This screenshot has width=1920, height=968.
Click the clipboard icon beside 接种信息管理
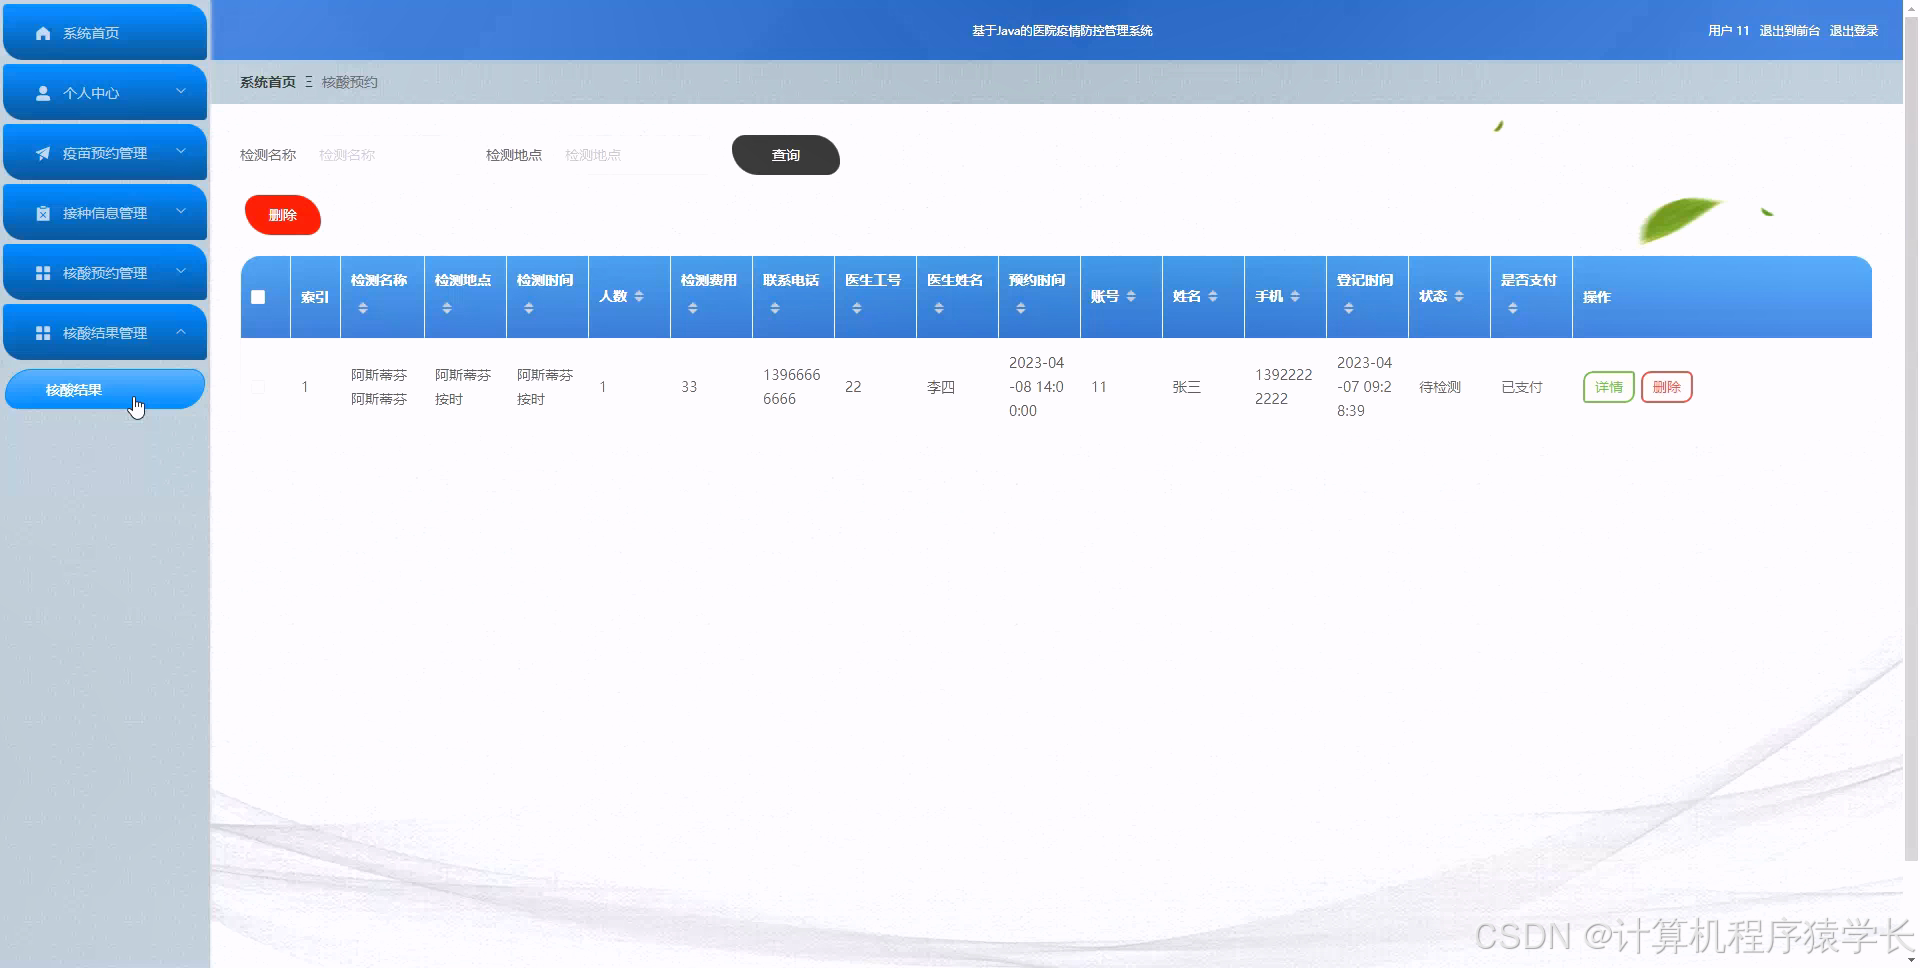pyautogui.click(x=43, y=213)
